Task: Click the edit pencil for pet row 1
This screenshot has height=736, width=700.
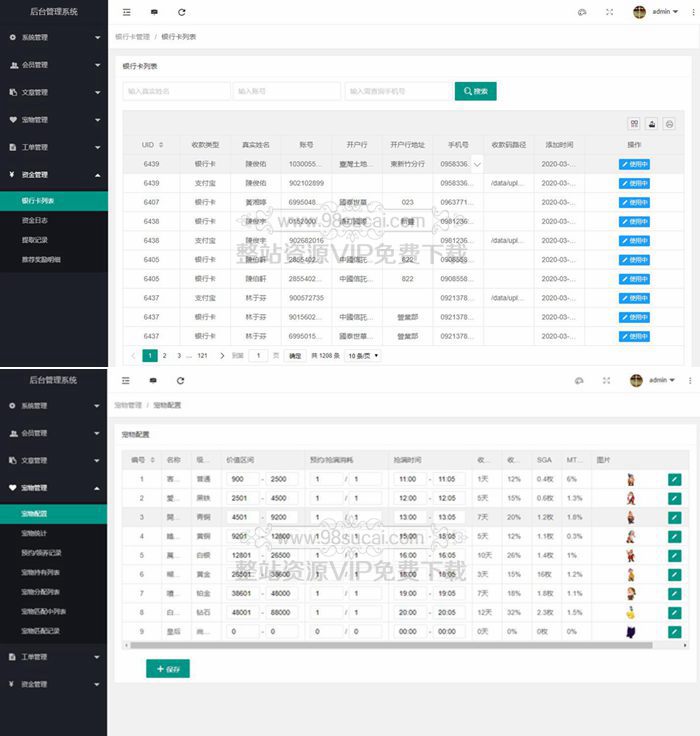Action: tap(674, 479)
